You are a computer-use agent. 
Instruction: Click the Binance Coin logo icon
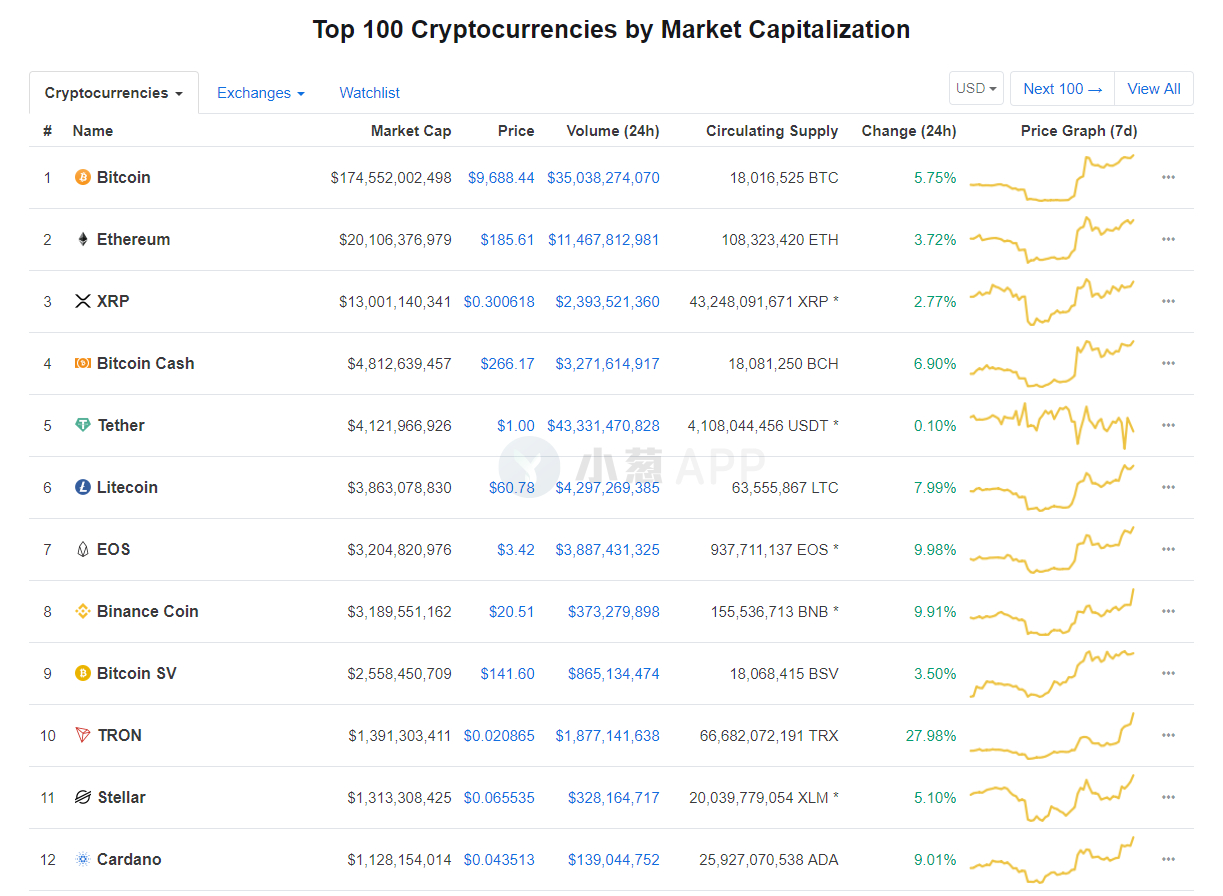point(83,612)
